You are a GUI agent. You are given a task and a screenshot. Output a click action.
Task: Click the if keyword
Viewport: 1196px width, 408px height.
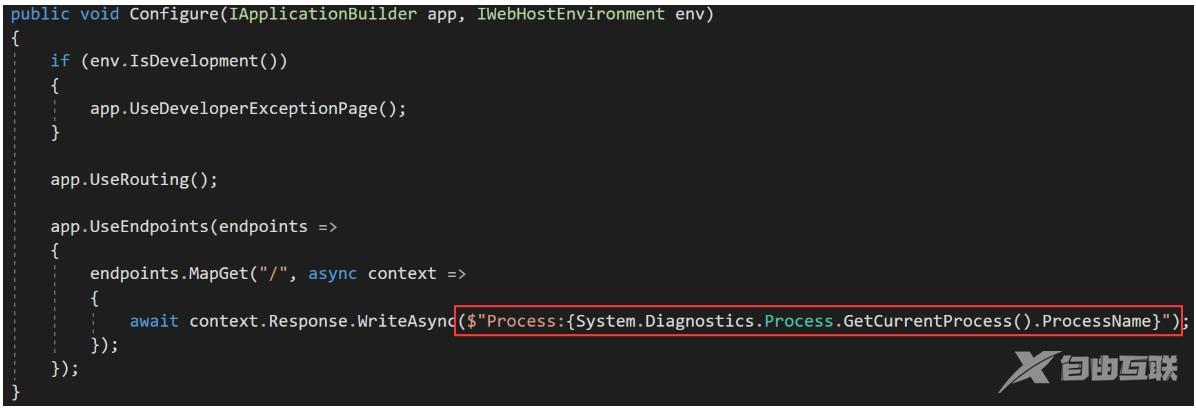(x=60, y=62)
